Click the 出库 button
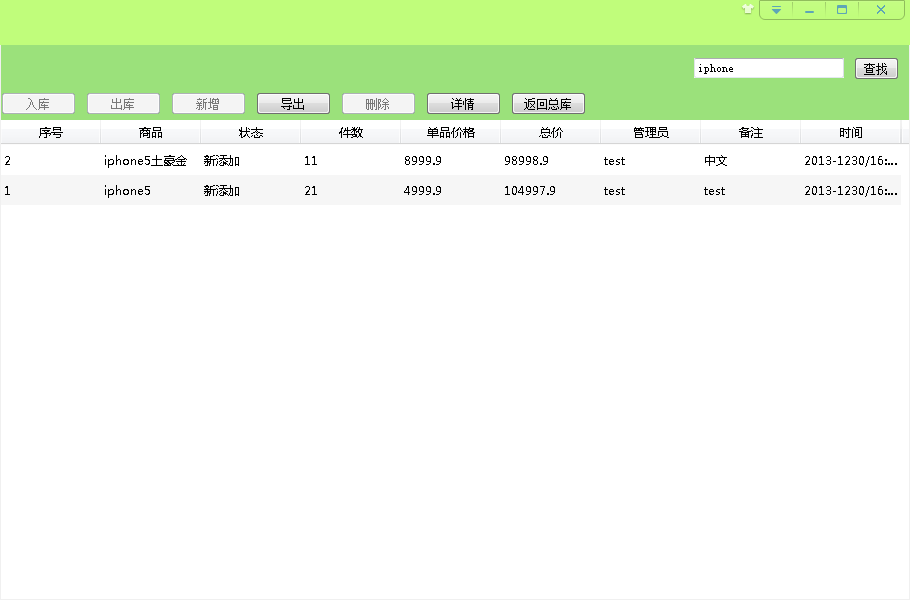The image size is (910, 600). (x=123, y=104)
